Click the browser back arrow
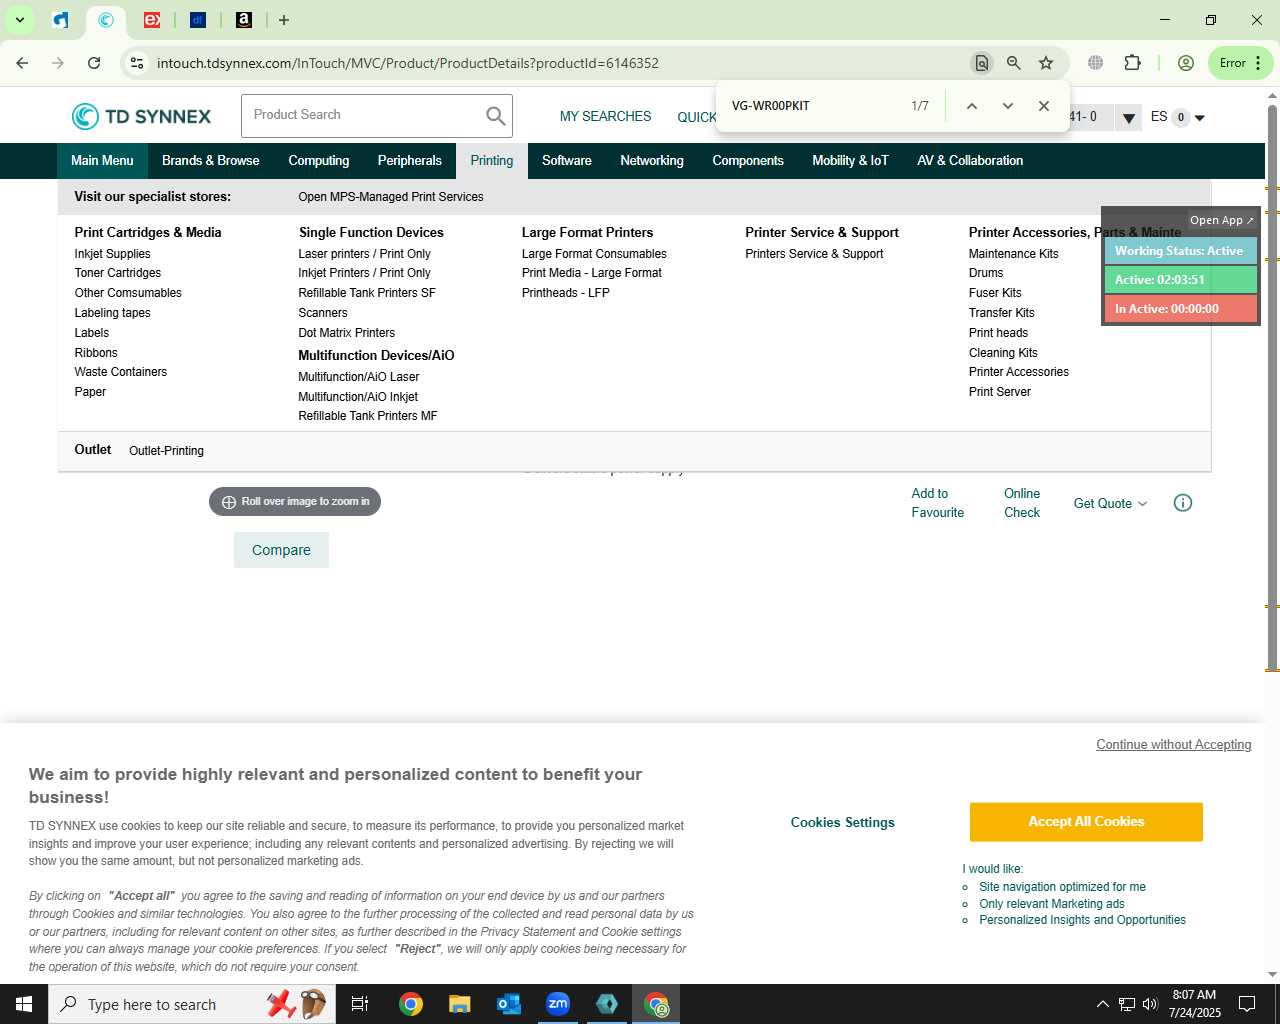 tap(22, 63)
